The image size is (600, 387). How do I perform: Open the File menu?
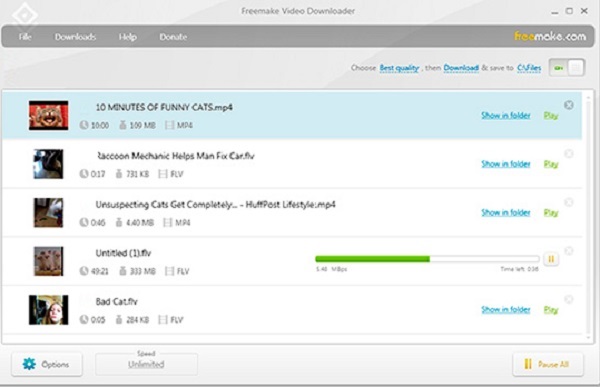click(x=25, y=37)
